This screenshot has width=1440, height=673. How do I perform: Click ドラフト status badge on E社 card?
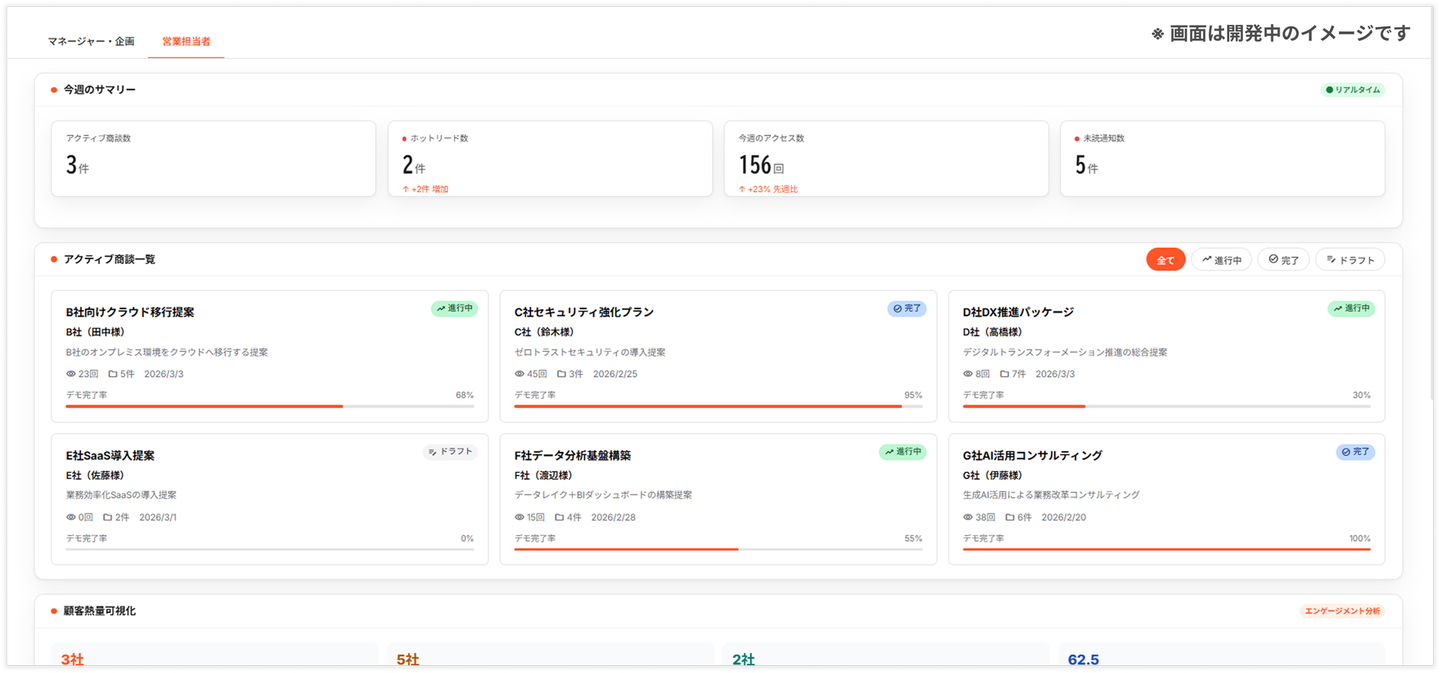pos(450,452)
